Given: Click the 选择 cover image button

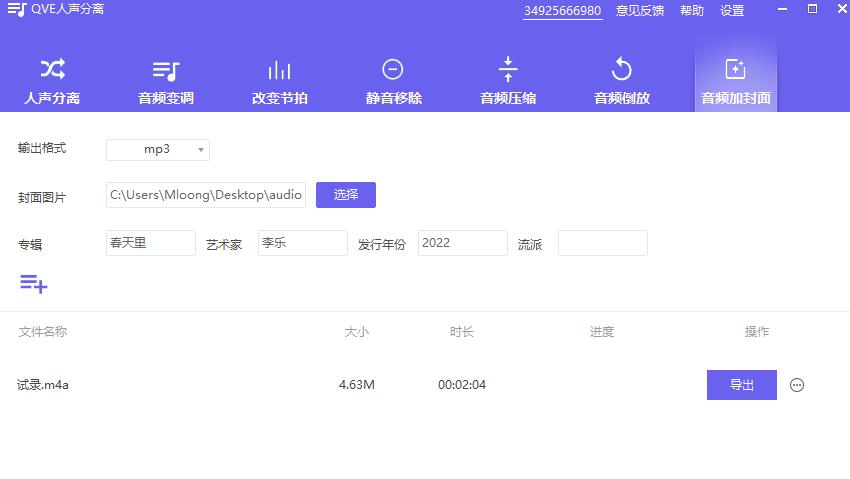Looking at the screenshot, I should click(x=346, y=195).
